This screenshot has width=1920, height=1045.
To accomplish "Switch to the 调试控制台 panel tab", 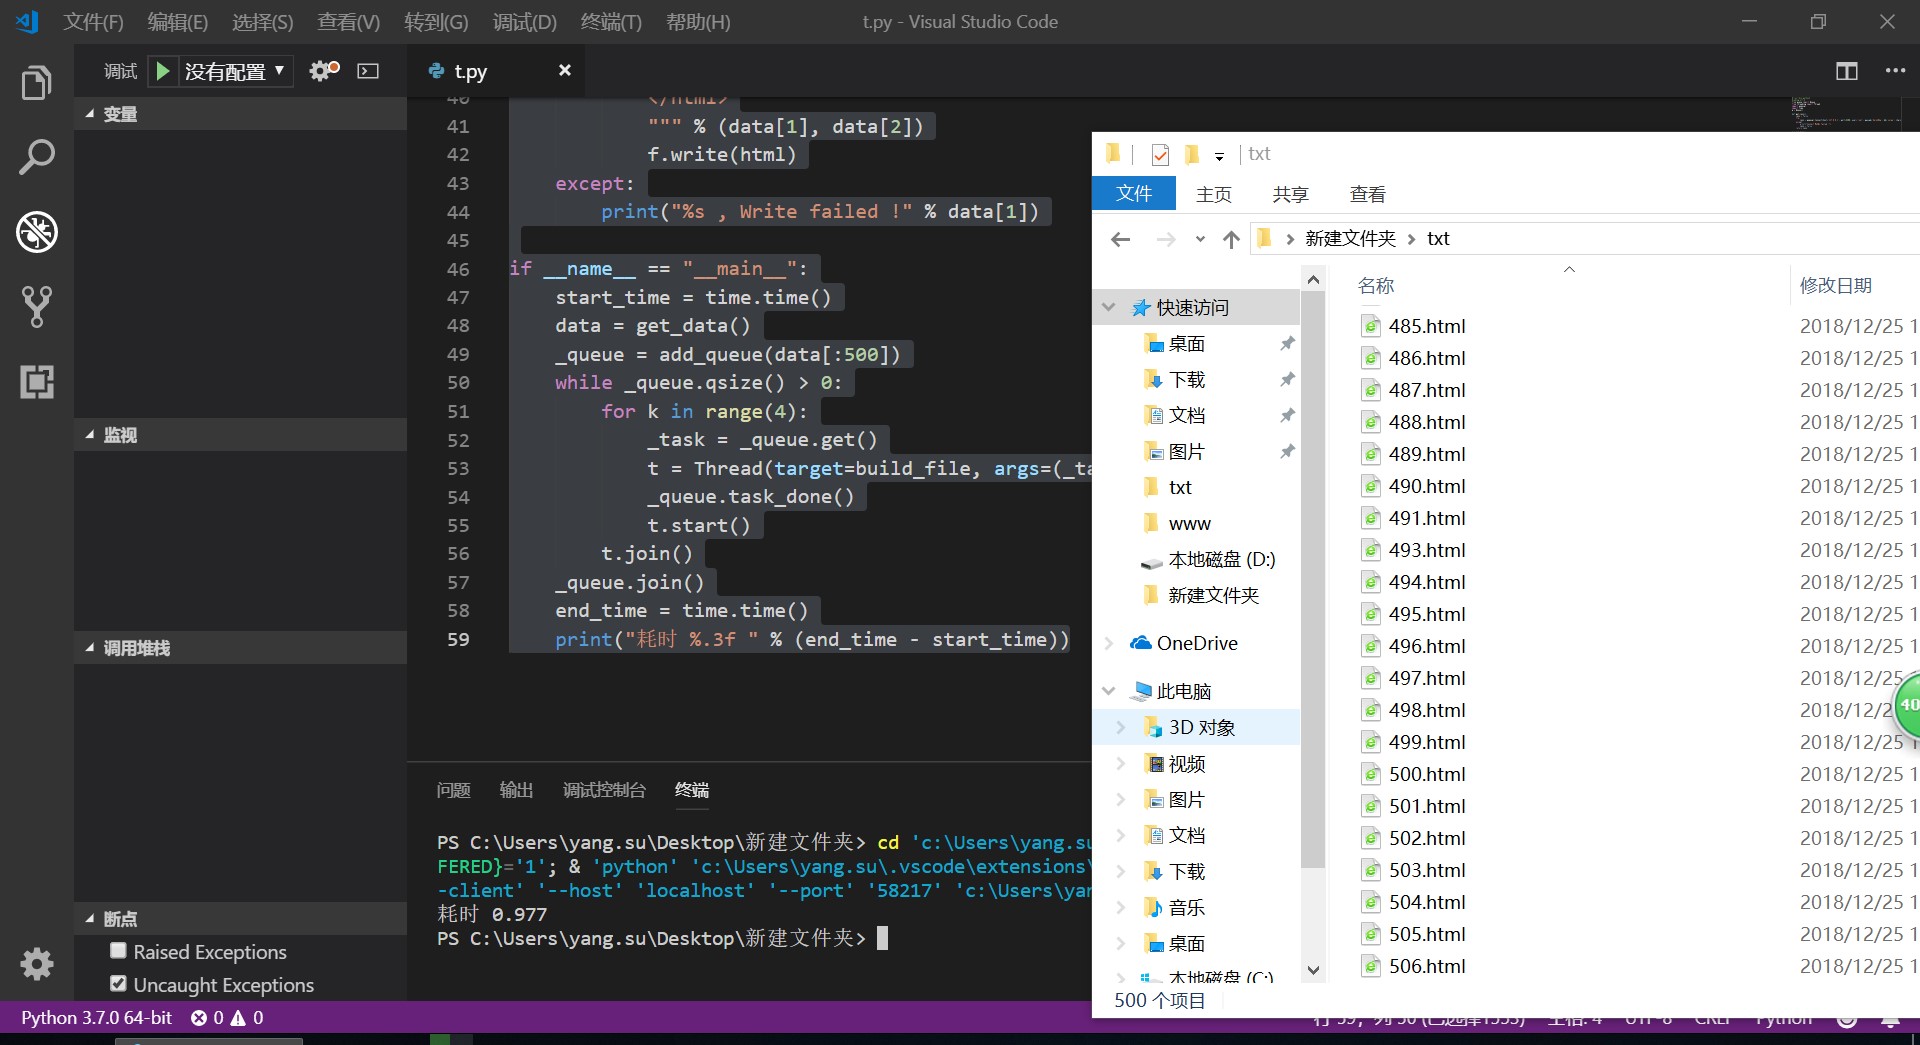I will (x=604, y=790).
